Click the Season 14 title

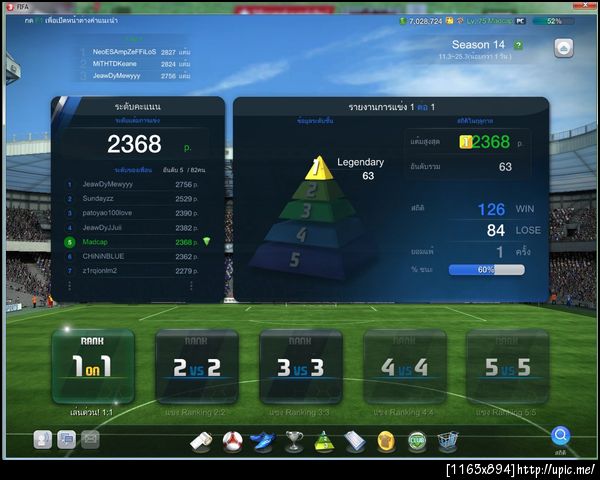[x=478, y=45]
